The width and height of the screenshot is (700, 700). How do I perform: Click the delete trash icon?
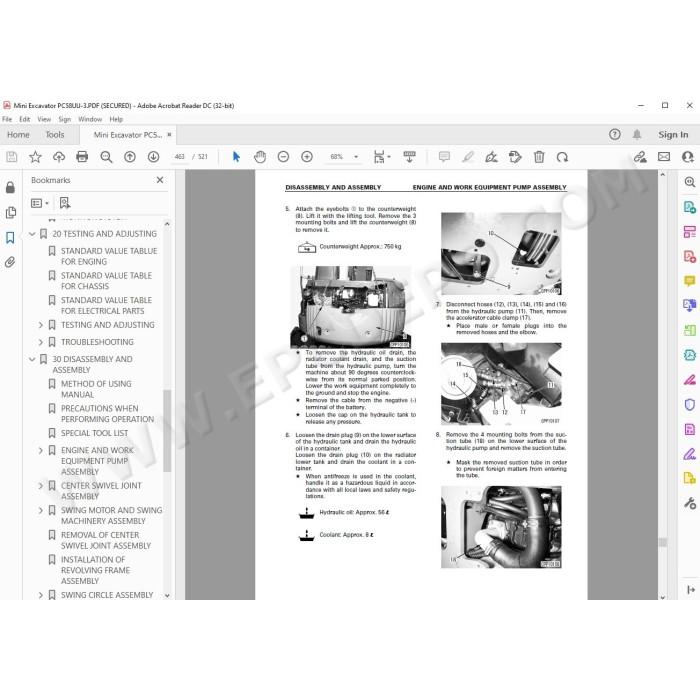click(x=539, y=157)
